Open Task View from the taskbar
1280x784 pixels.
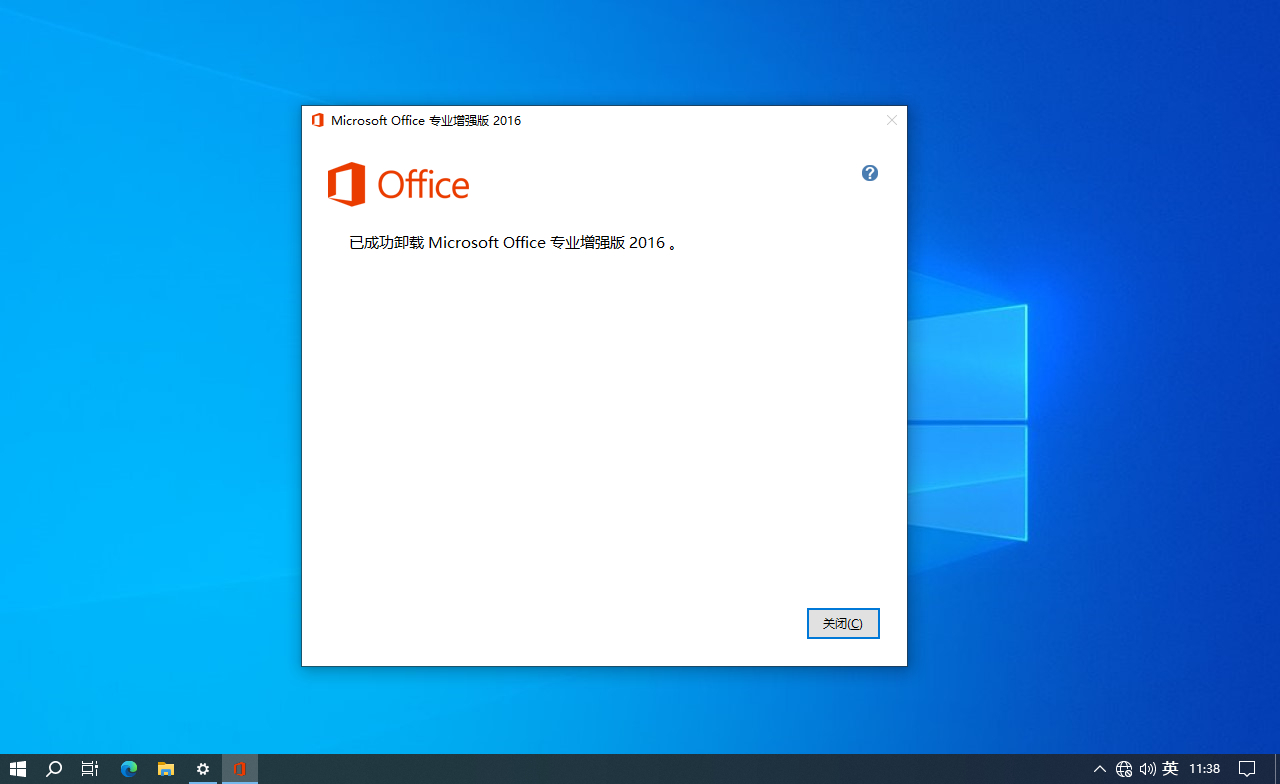point(90,769)
